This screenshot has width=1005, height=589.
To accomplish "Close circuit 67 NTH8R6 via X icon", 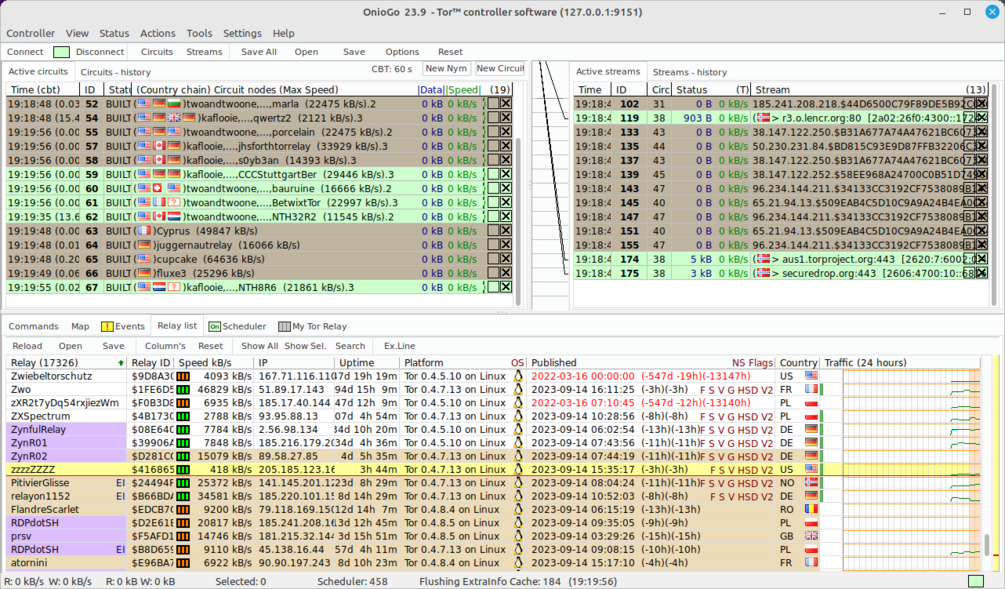I will pyautogui.click(x=506, y=286).
